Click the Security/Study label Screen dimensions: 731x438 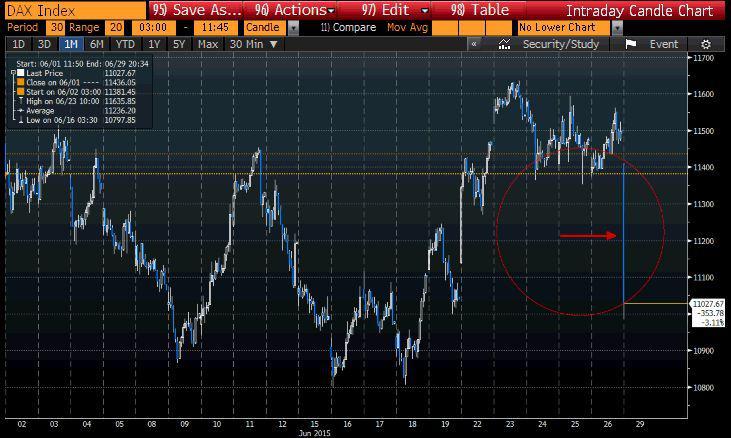pyautogui.click(x=560, y=44)
